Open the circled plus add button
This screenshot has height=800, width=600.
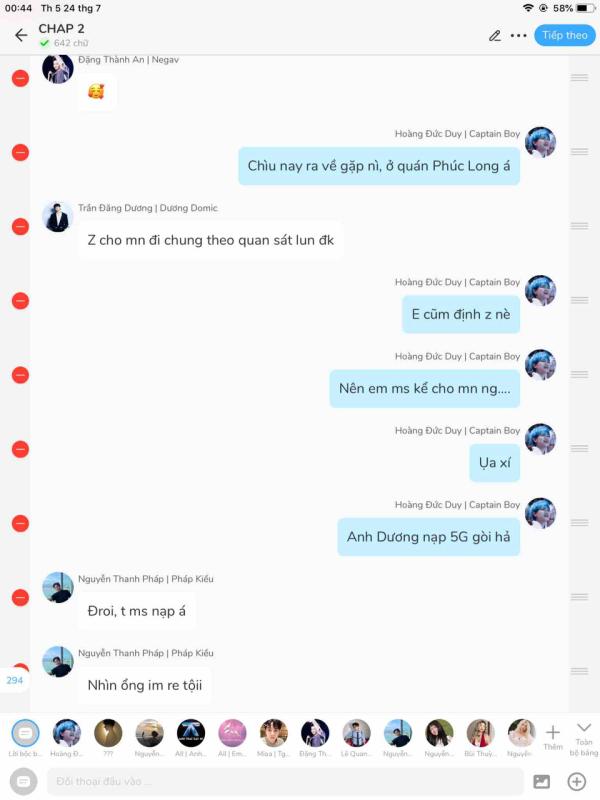(577, 781)
